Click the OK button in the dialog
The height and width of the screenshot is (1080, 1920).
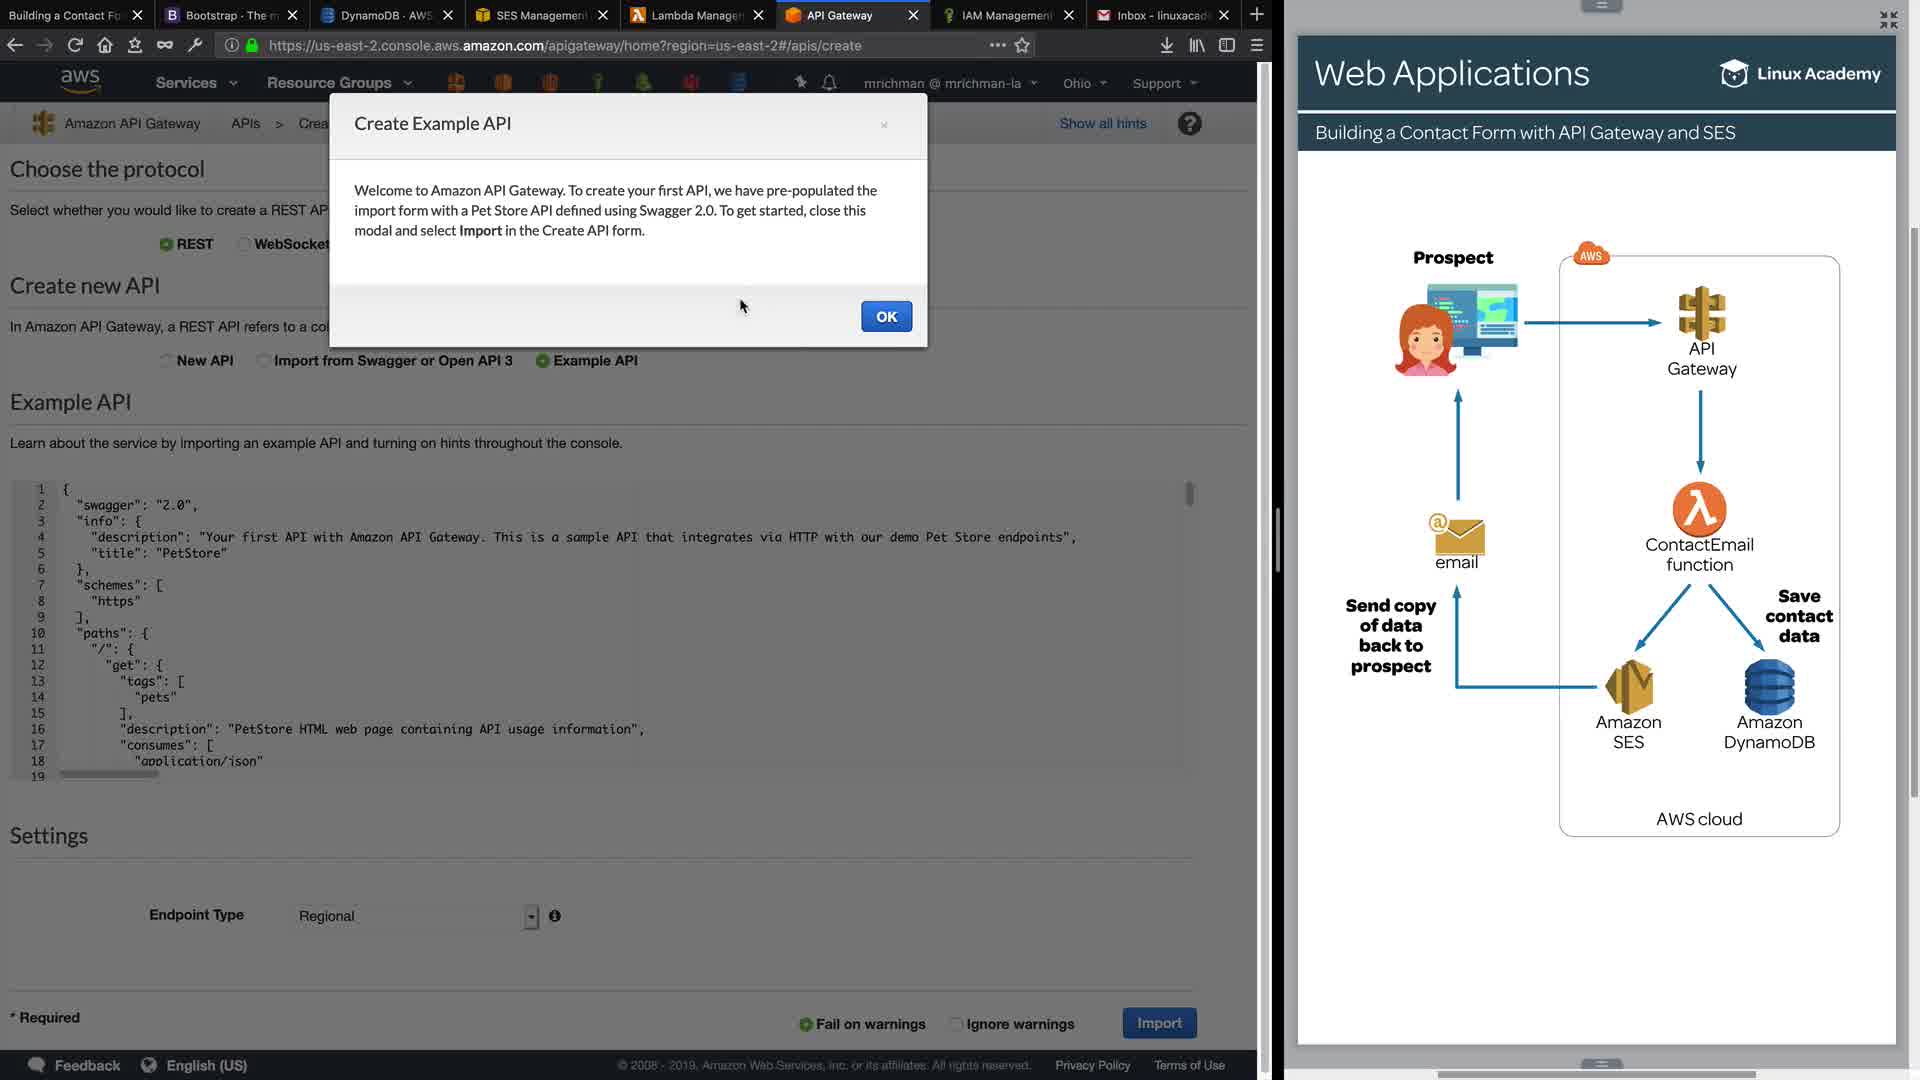coord(886,316)
